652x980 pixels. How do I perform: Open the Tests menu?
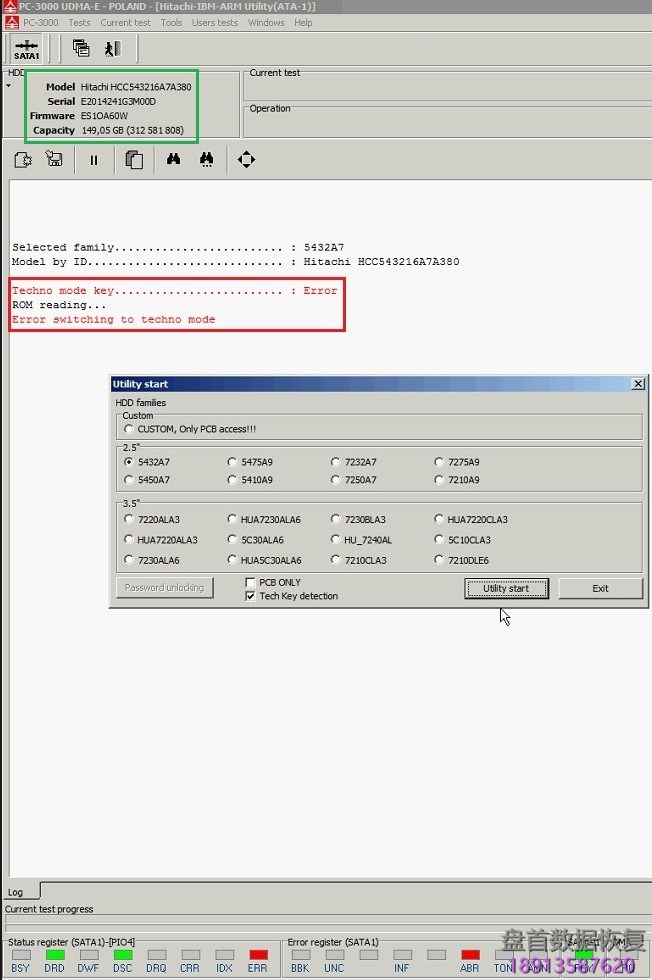[79, 22]
